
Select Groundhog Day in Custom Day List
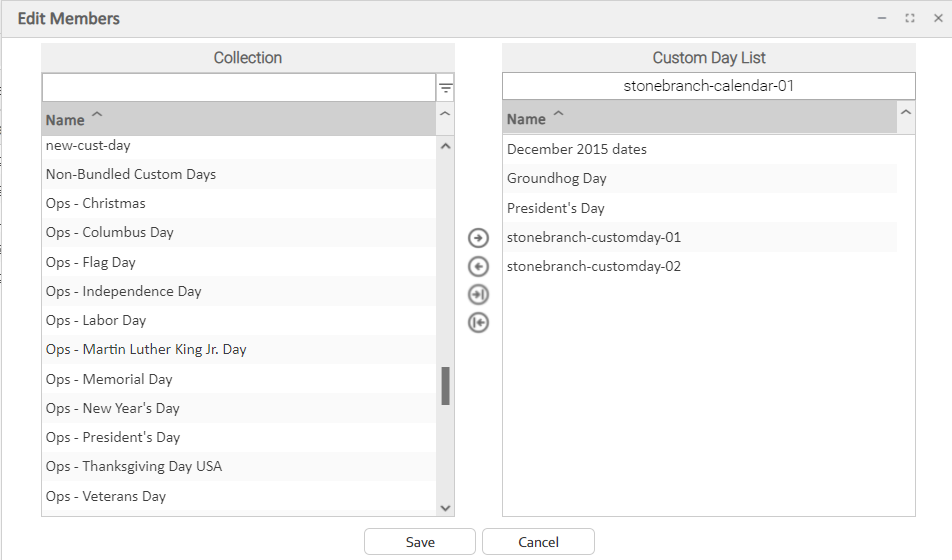click(x=557, y=178)
